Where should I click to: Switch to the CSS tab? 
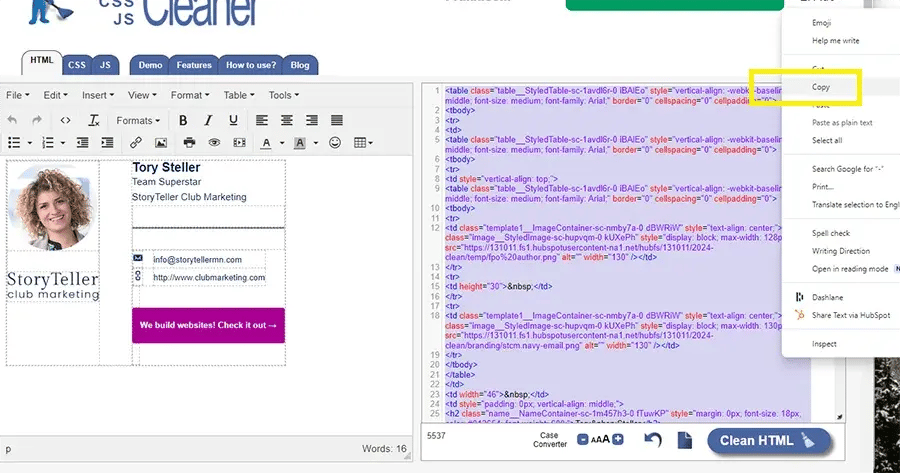(x=77, y=65)
